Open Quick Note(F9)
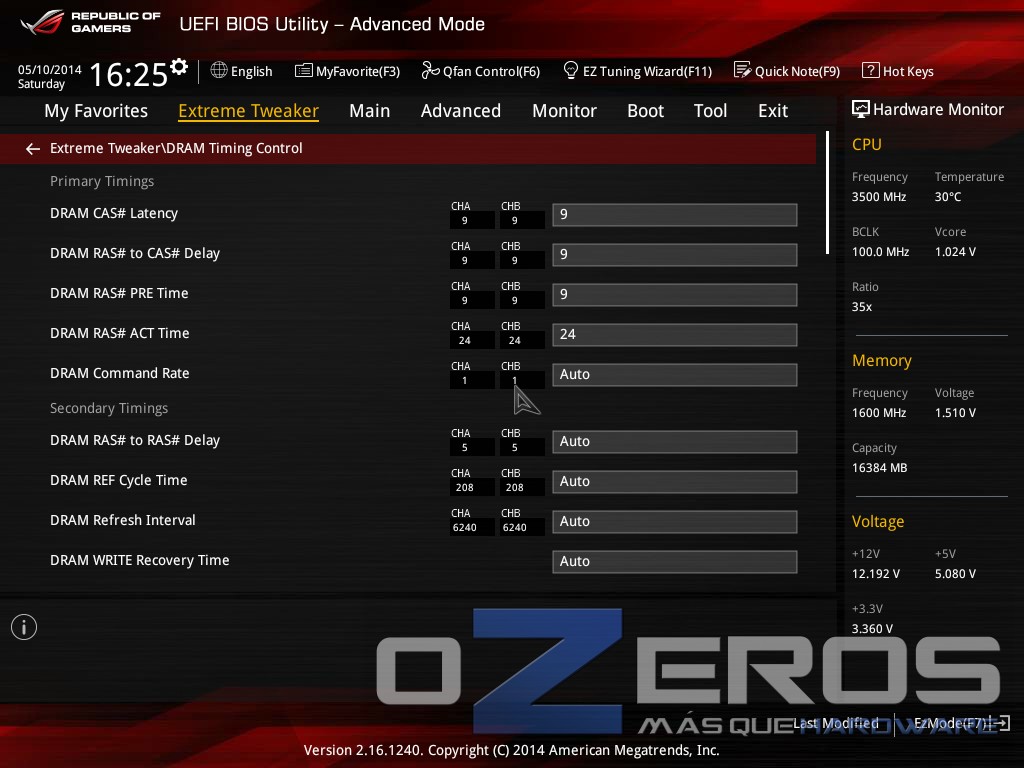 787,71
